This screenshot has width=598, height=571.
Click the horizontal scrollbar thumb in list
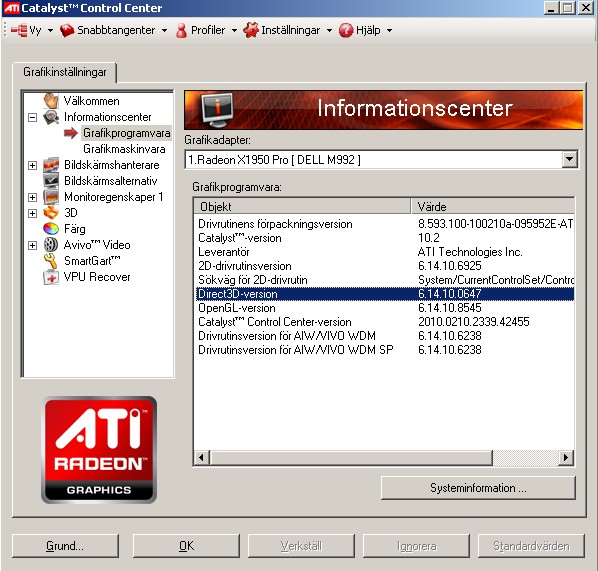coord(351,457)
